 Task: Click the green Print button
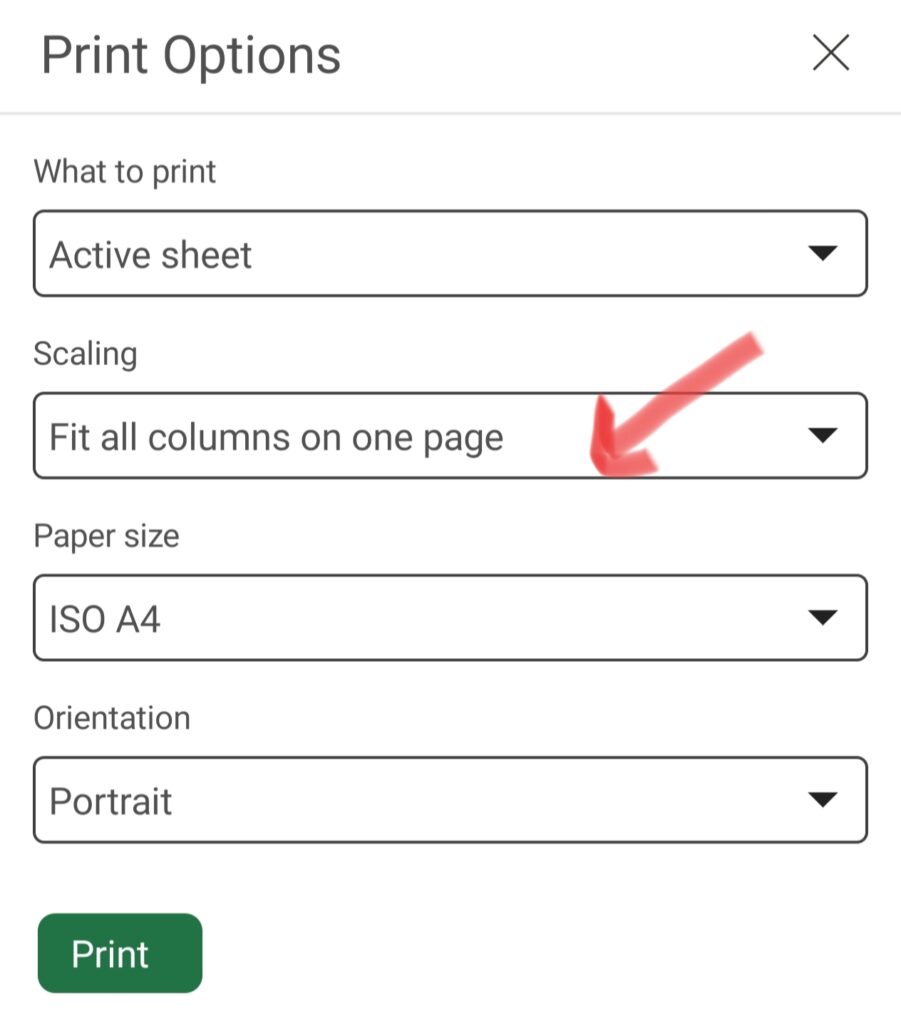click(x=120, y=953)
